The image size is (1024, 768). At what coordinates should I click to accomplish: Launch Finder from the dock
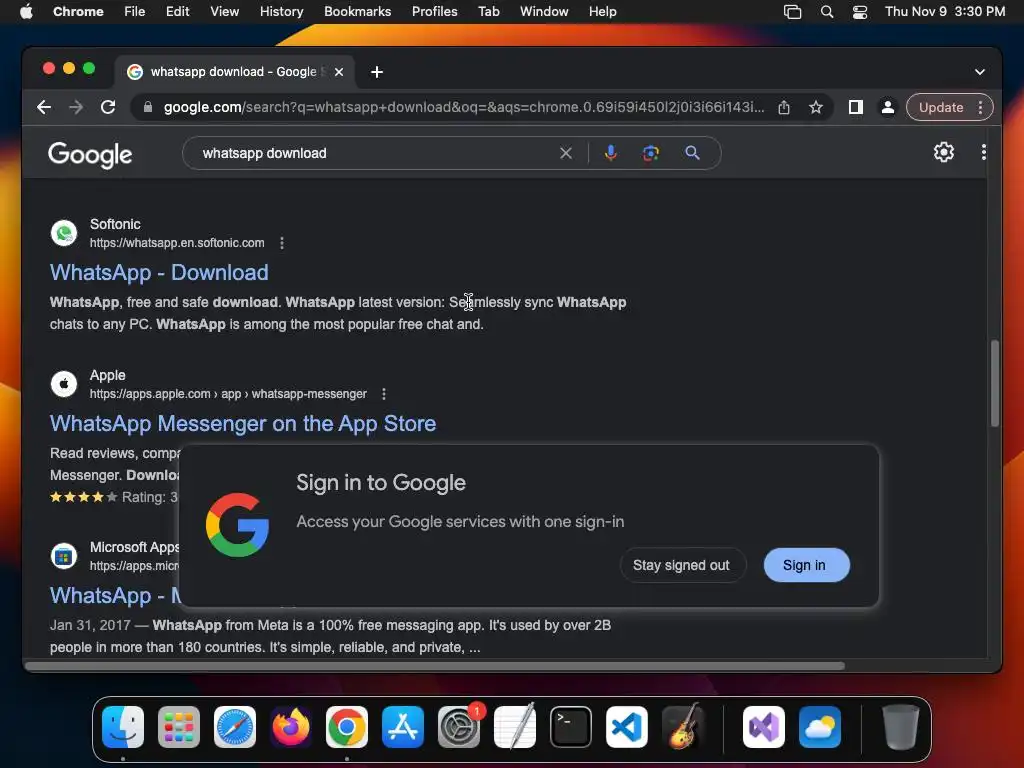(x=123, y=727)
